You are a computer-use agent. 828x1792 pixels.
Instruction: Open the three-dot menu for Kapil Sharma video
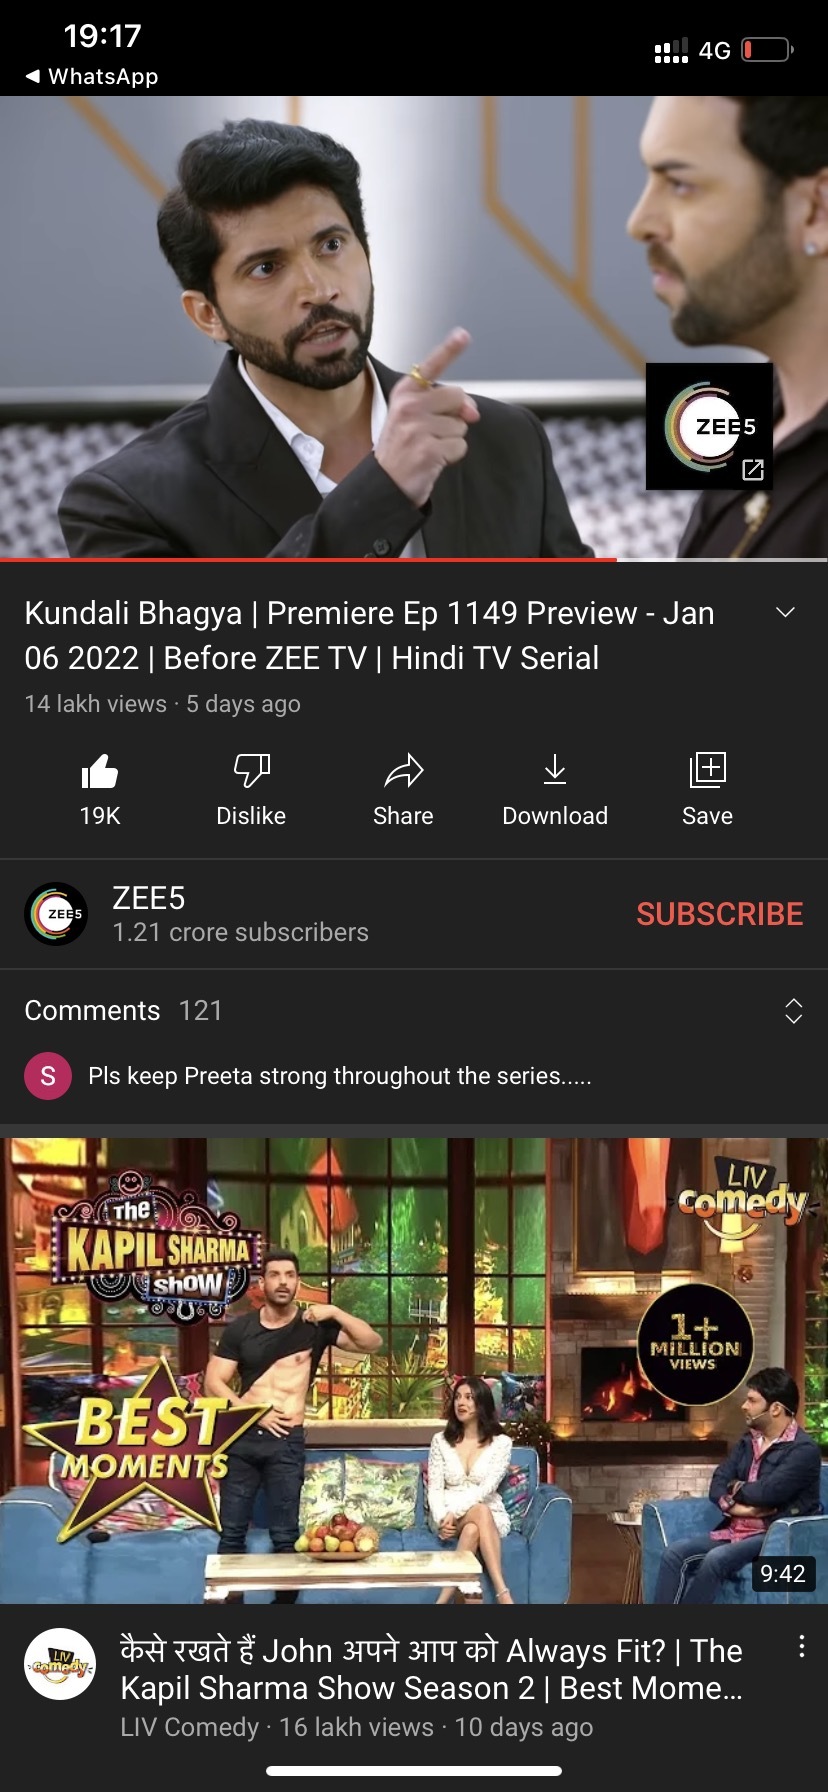tap(801, 1646)
